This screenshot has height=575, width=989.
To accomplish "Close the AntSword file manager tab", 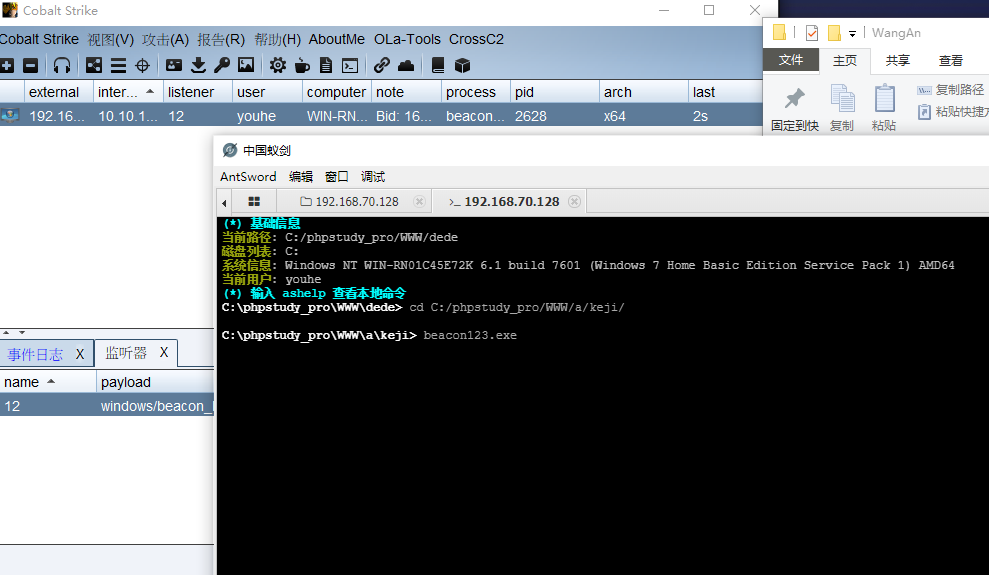I will [419, 202].
